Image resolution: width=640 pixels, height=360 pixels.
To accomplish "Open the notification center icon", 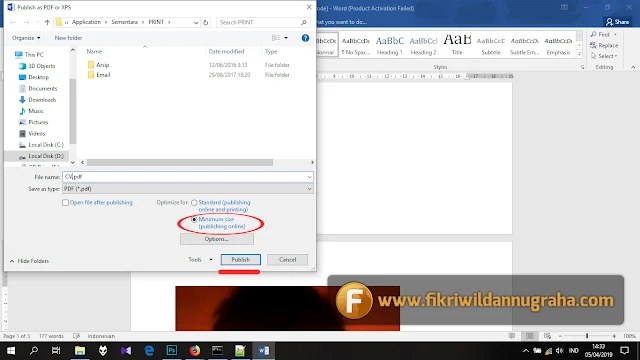I will click(624, 351).
